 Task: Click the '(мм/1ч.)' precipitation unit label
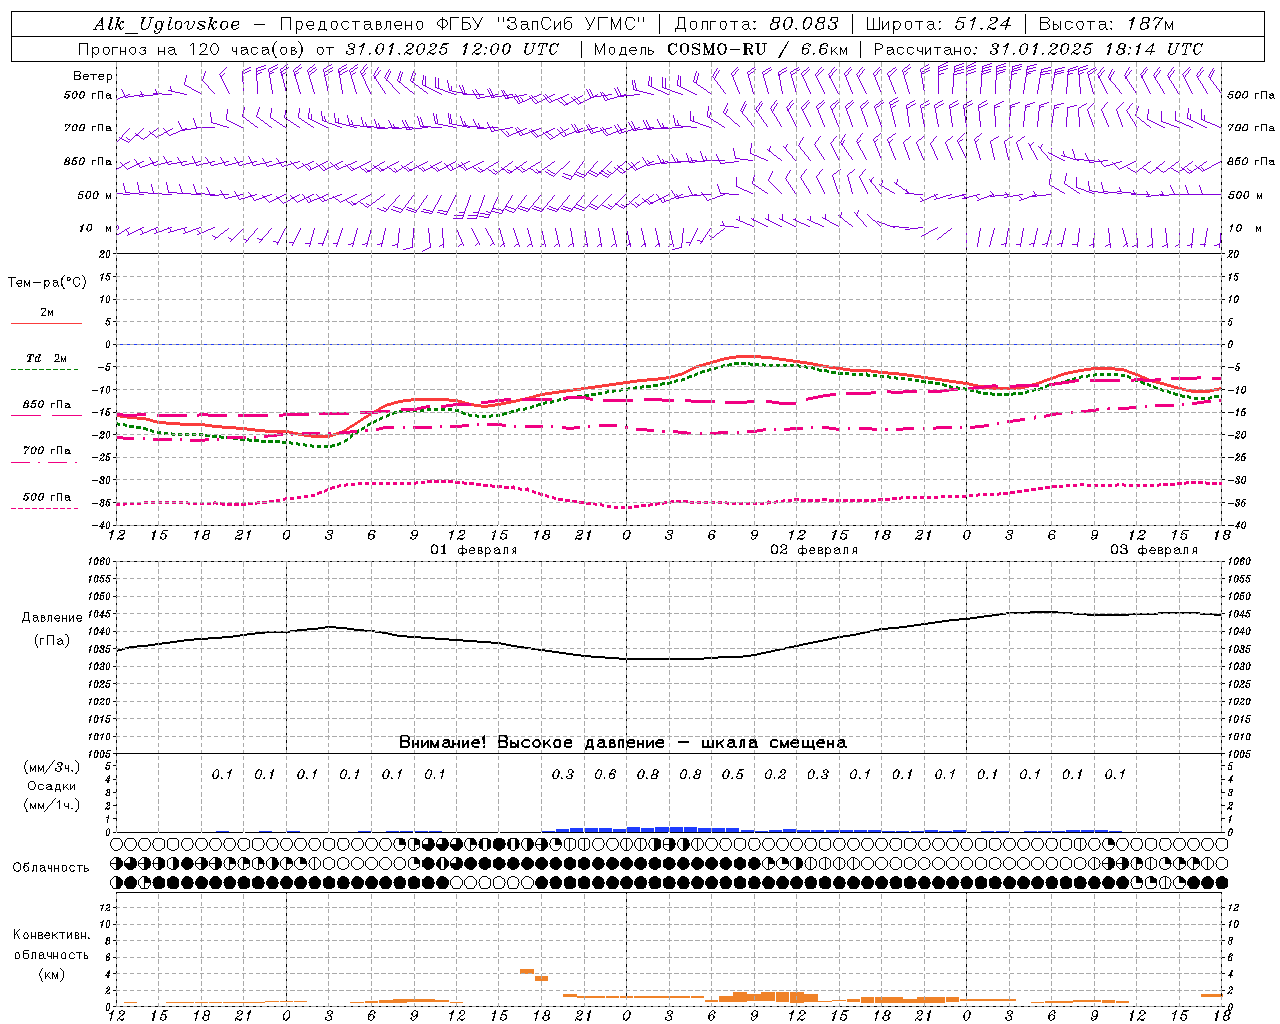click(52, 805)
